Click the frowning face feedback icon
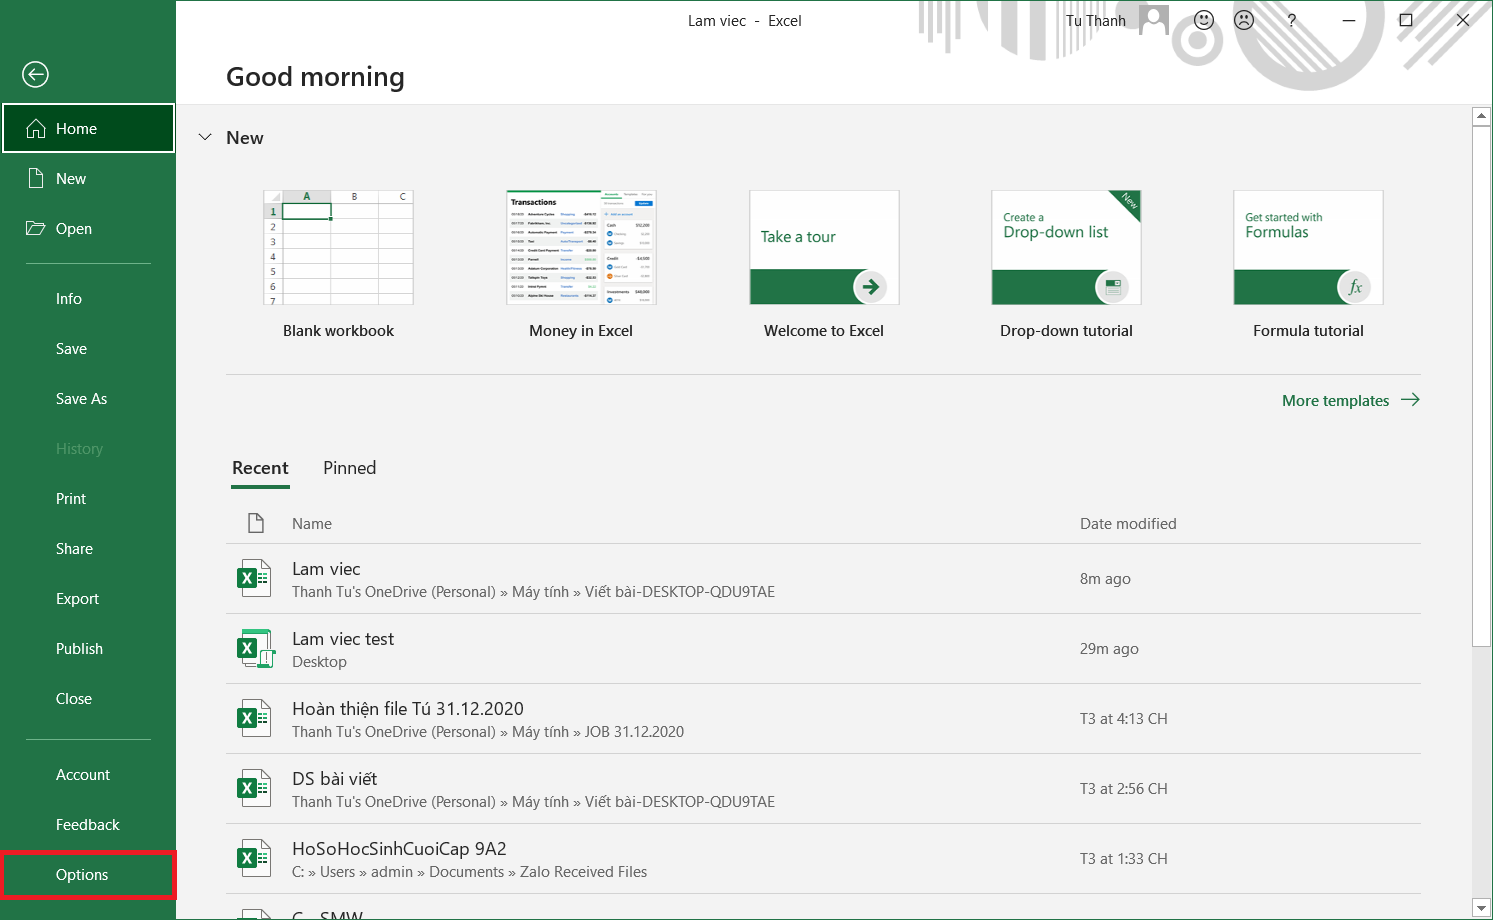The image size is (1493, 920). 1244,20
